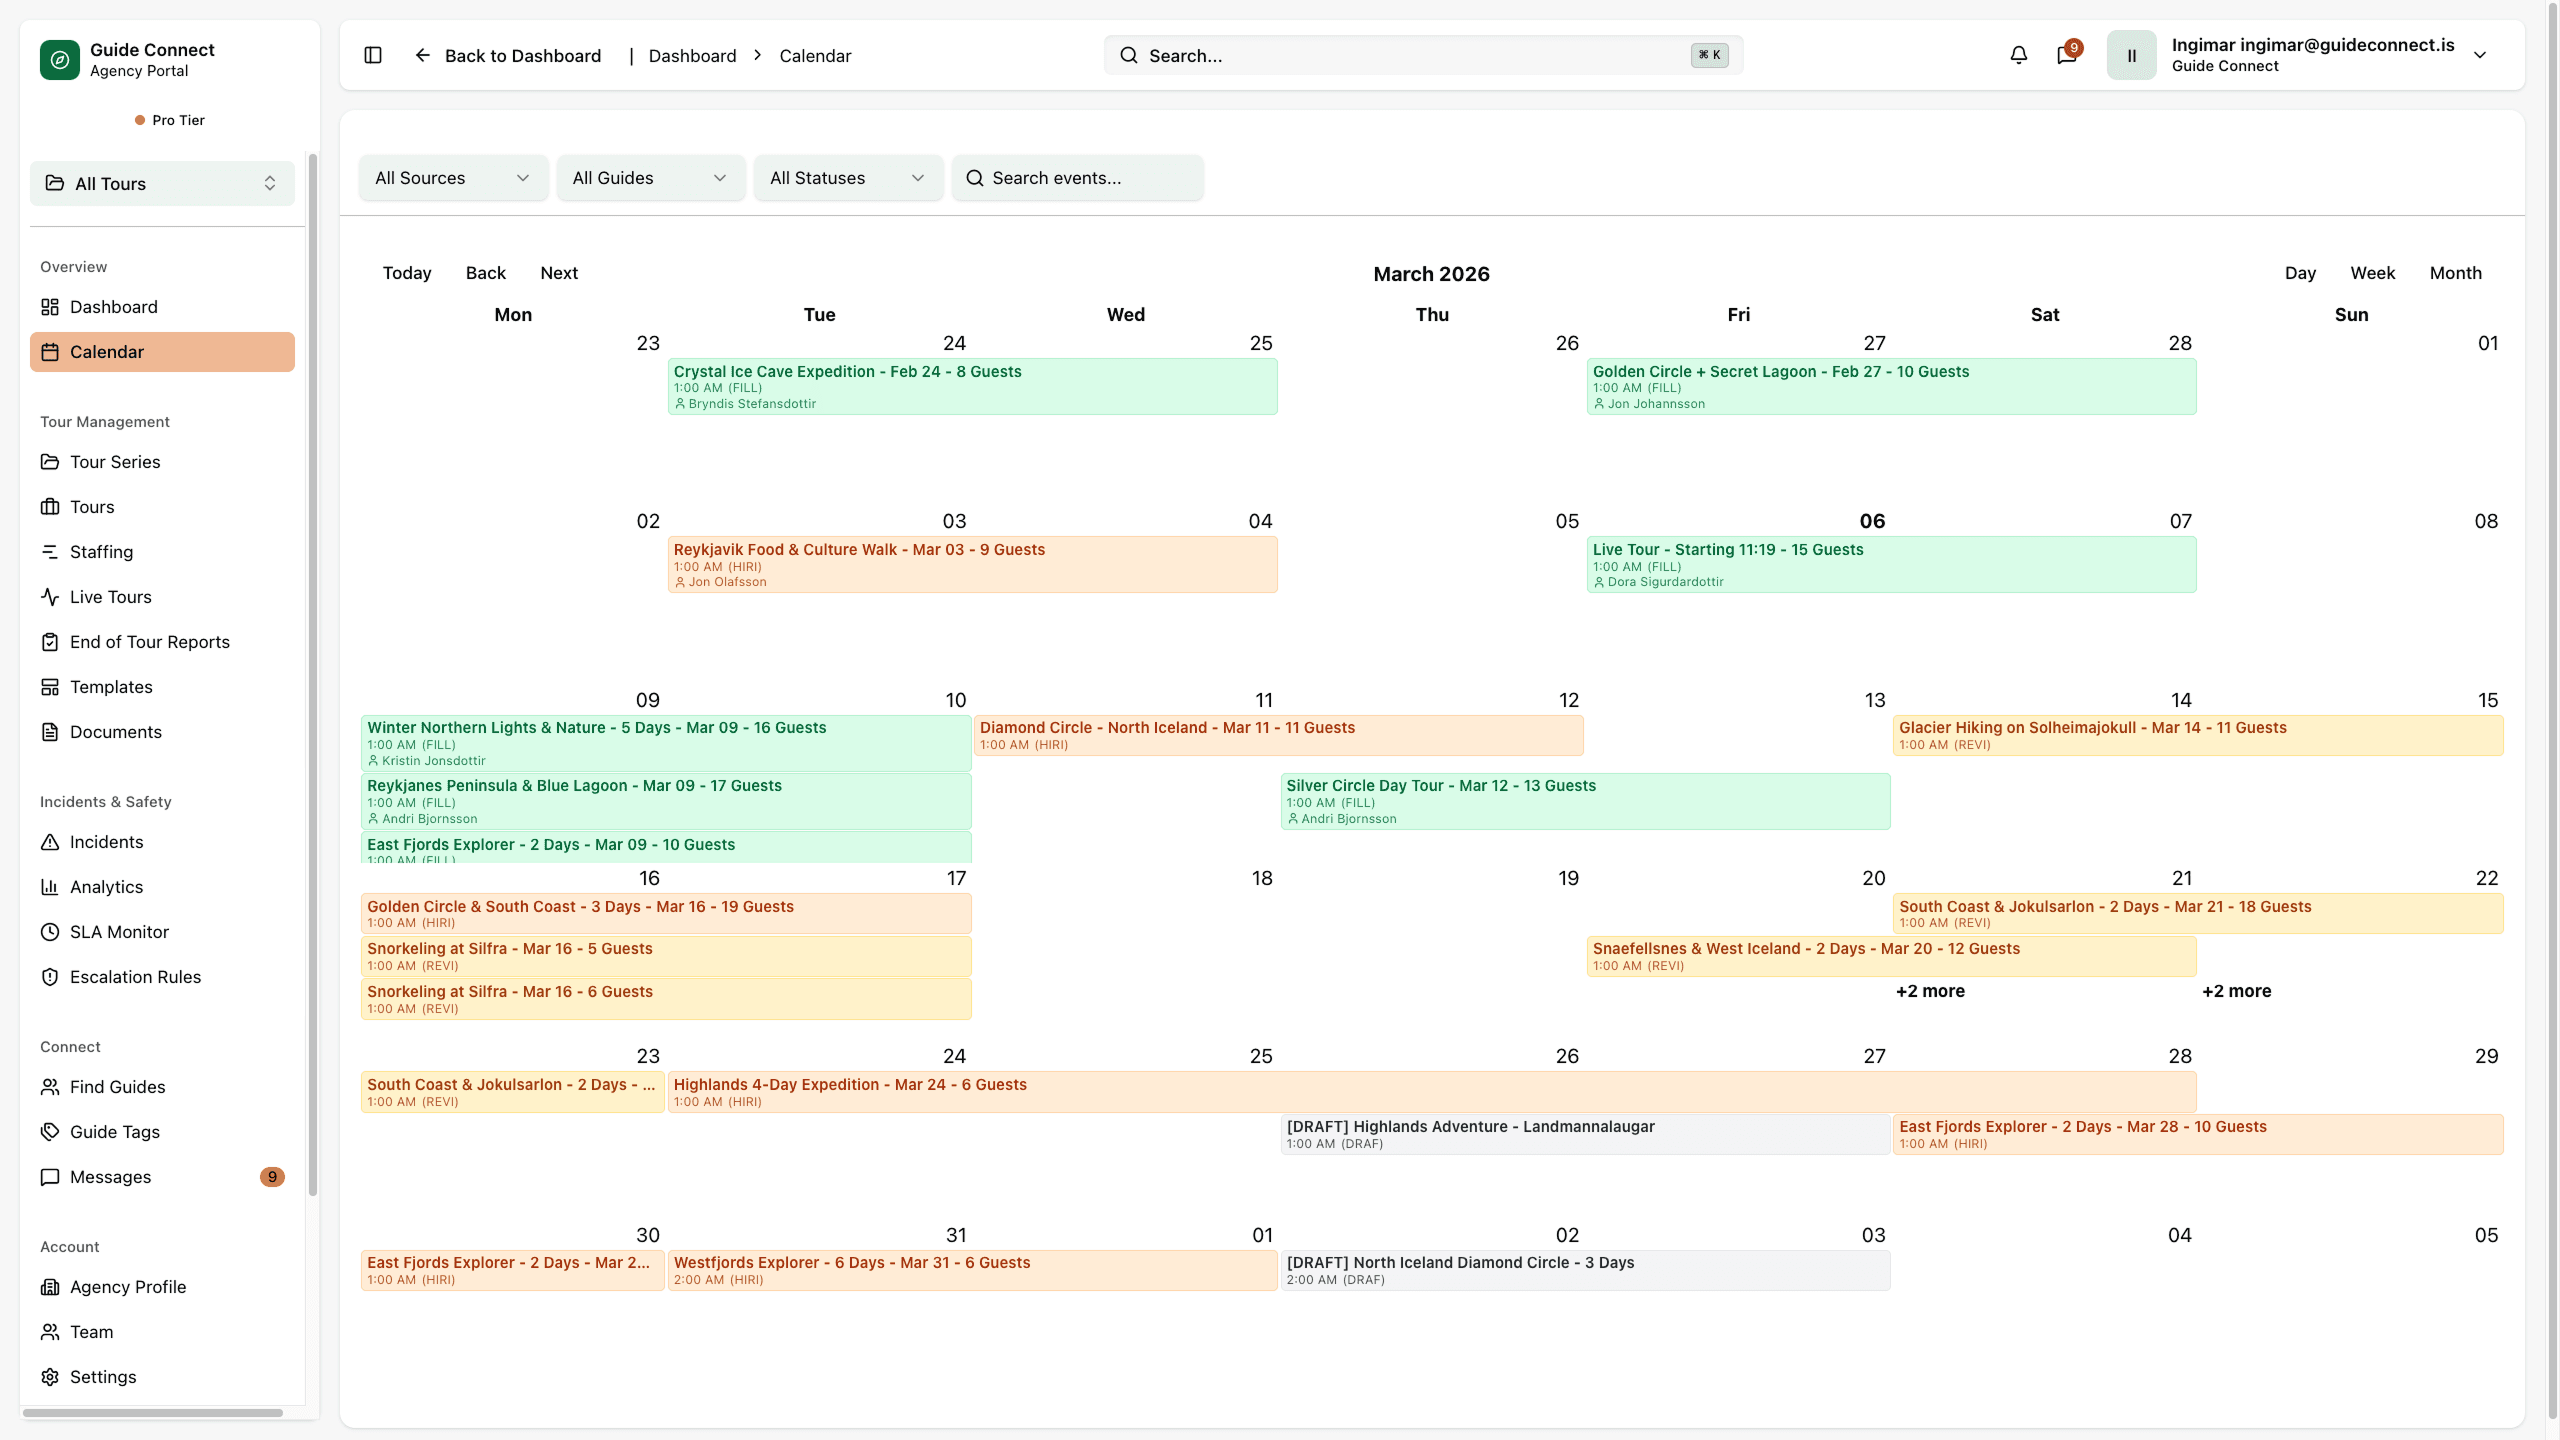This screenshot has height=1440, width=2560.
Task: Toggle the sidebar panel icon
Action: pyautogui.click(x=373, y=55)
